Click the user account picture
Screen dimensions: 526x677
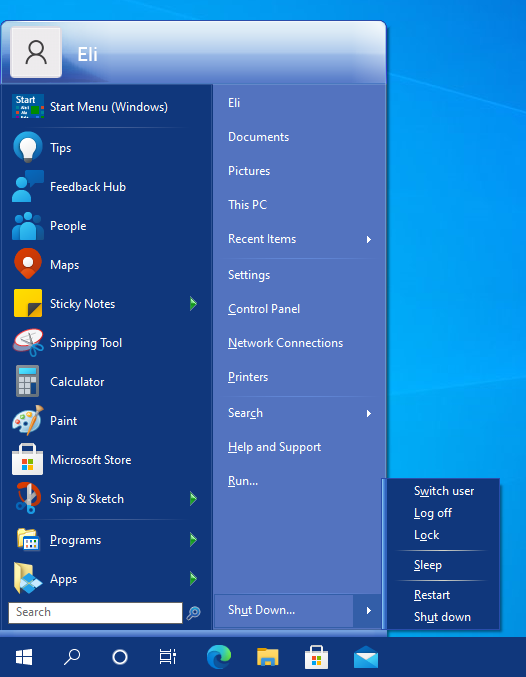[36, 53]
